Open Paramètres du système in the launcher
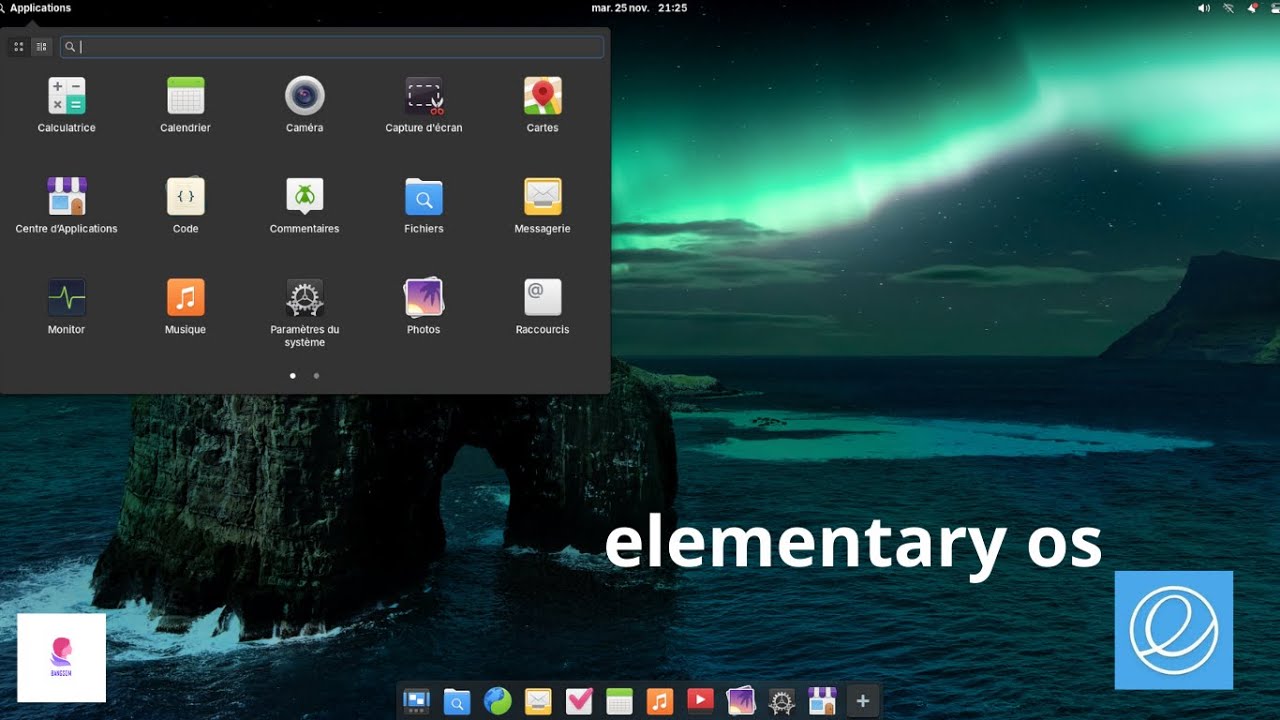1280x720 pixels. (304, 312)
